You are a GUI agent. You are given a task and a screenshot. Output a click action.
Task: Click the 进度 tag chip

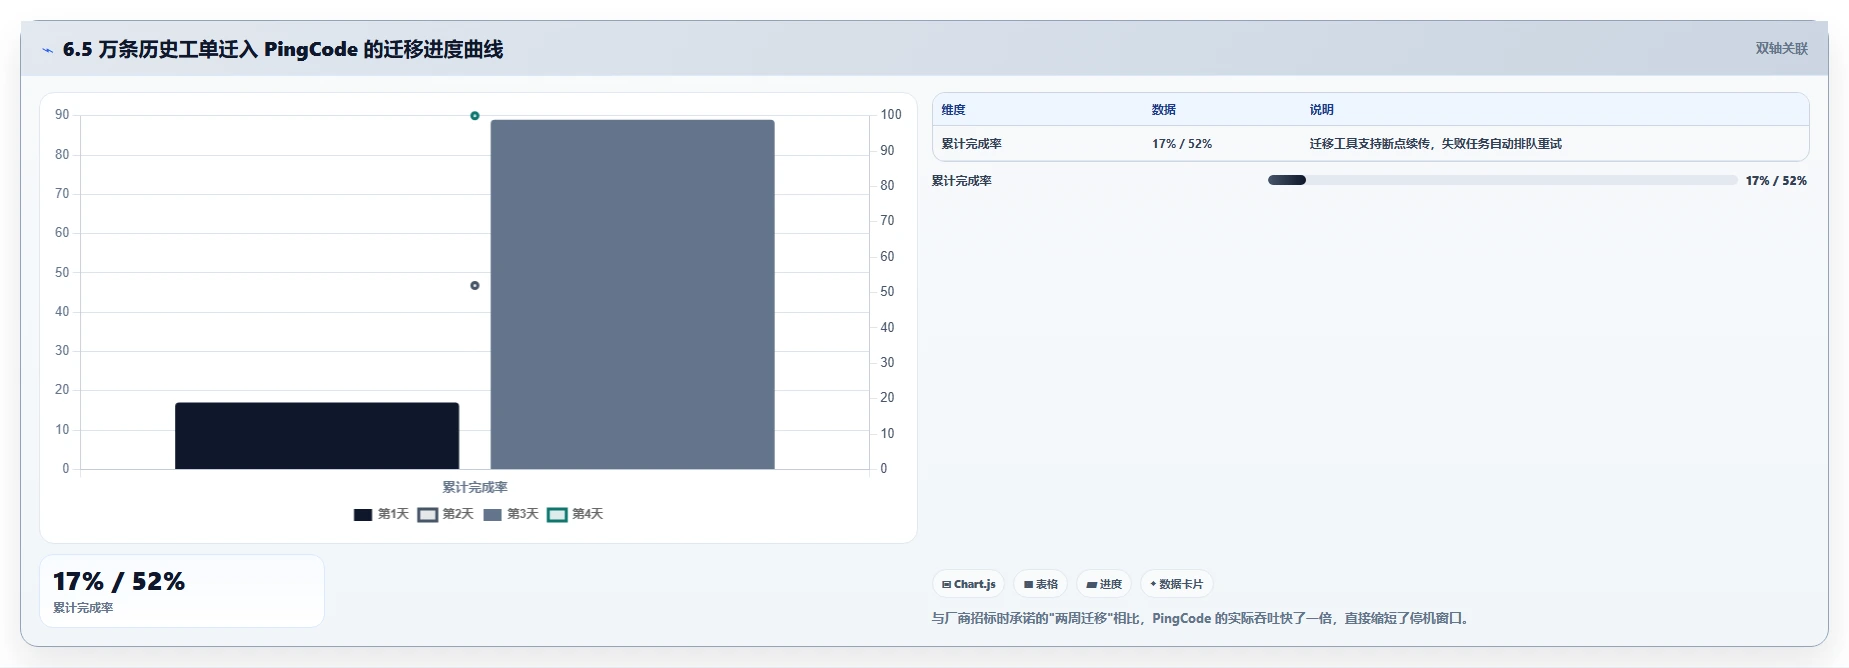tap(1104, 584)
